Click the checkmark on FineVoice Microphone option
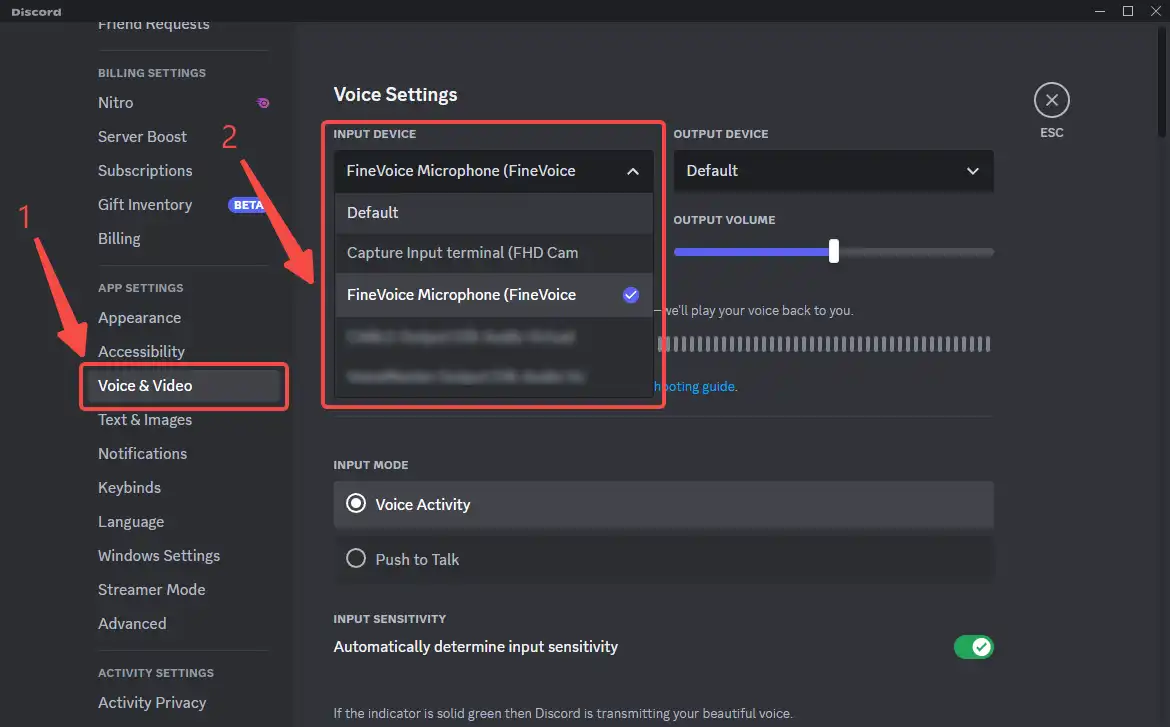 pos(631,295)
